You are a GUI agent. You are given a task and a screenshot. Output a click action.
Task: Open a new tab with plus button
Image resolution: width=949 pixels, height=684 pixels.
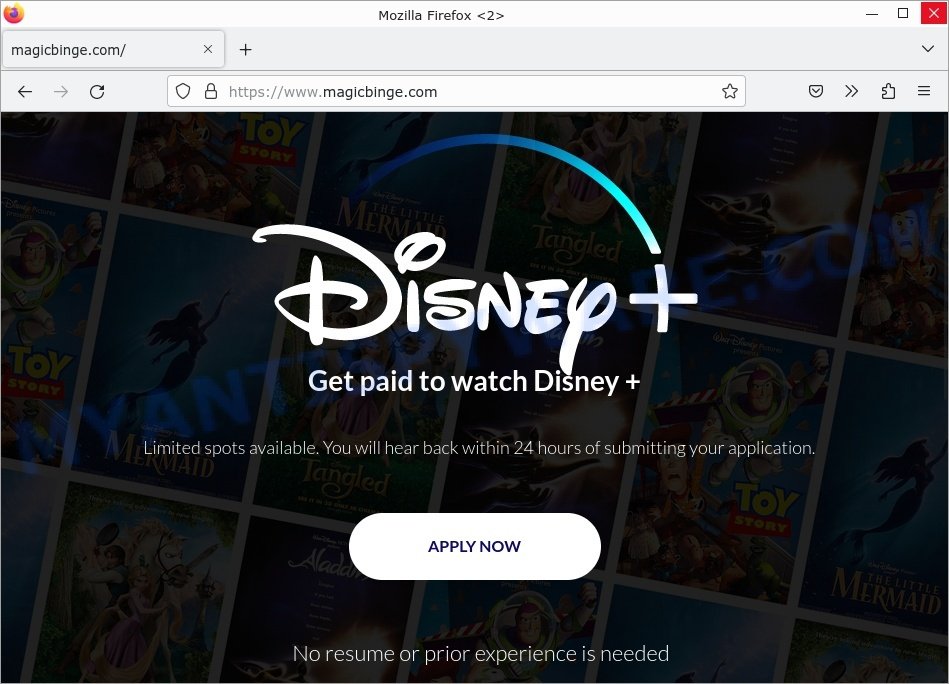click(x=245, y=50)
